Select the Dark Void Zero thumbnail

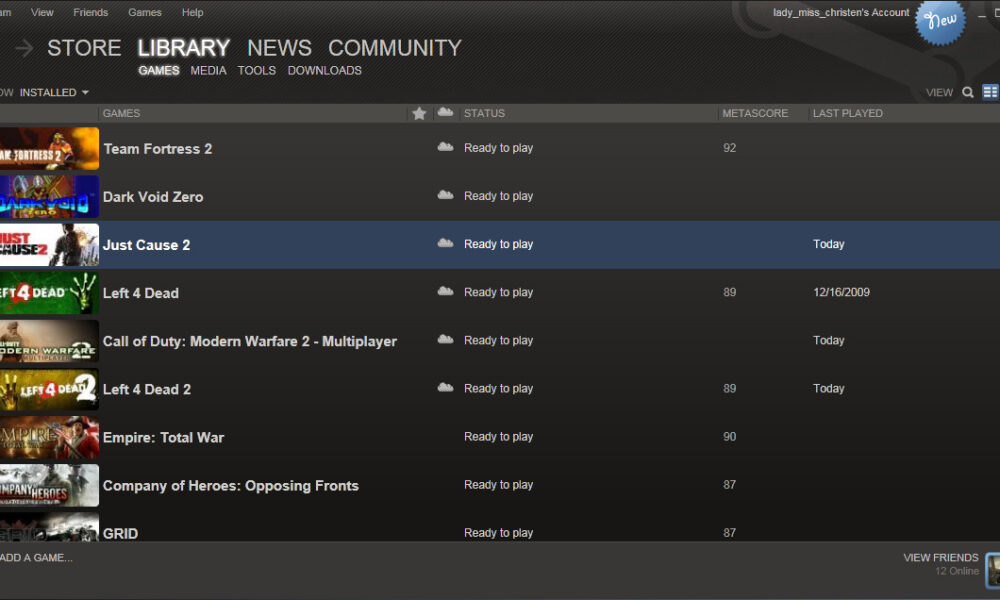click(x=49, y=196)
